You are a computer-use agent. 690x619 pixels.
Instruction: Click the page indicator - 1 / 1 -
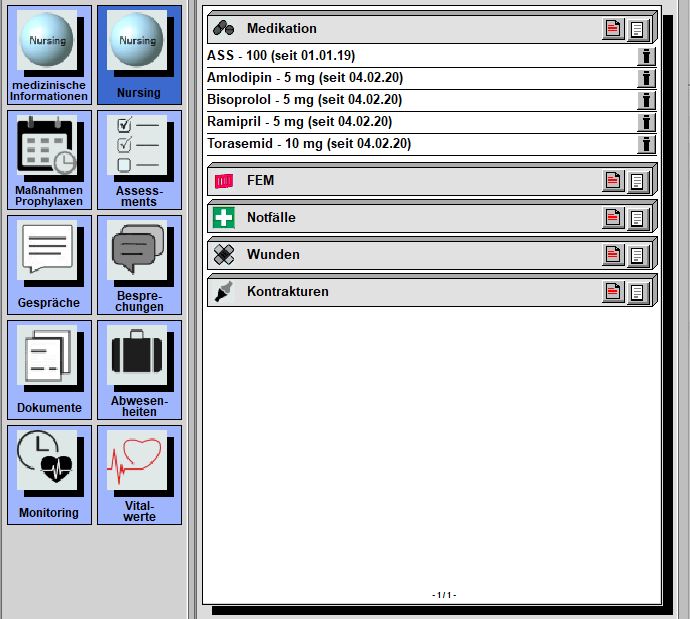(x=444, y=595)
